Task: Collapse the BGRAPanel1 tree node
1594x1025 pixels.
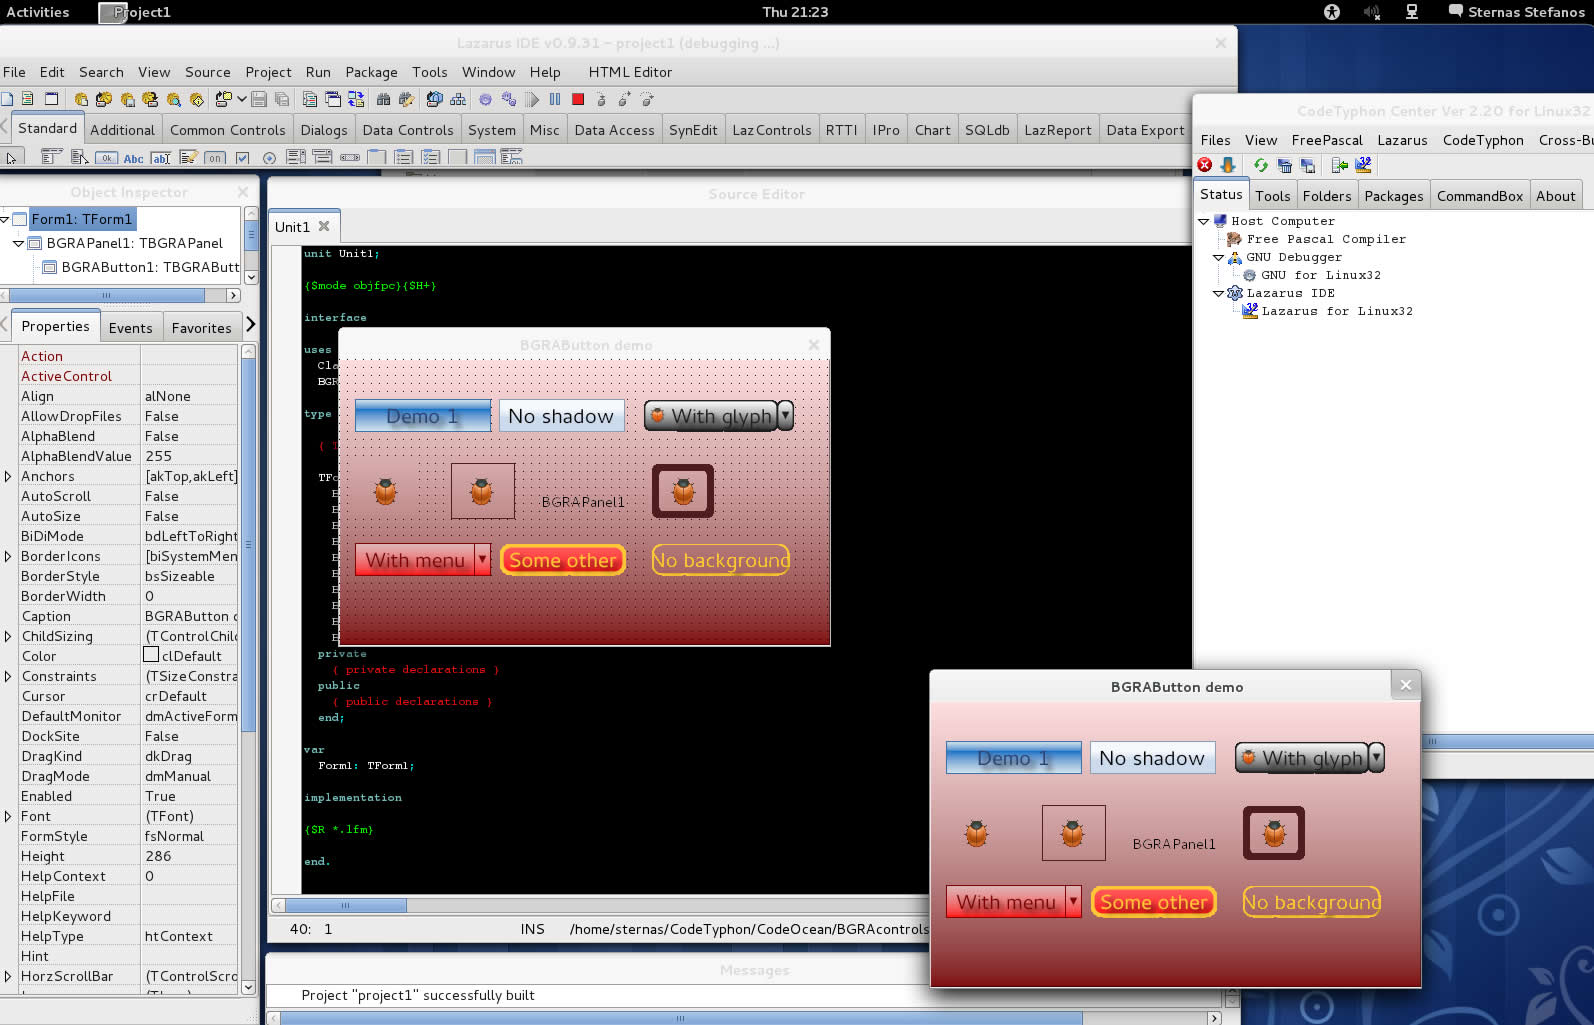Action: 18,243
